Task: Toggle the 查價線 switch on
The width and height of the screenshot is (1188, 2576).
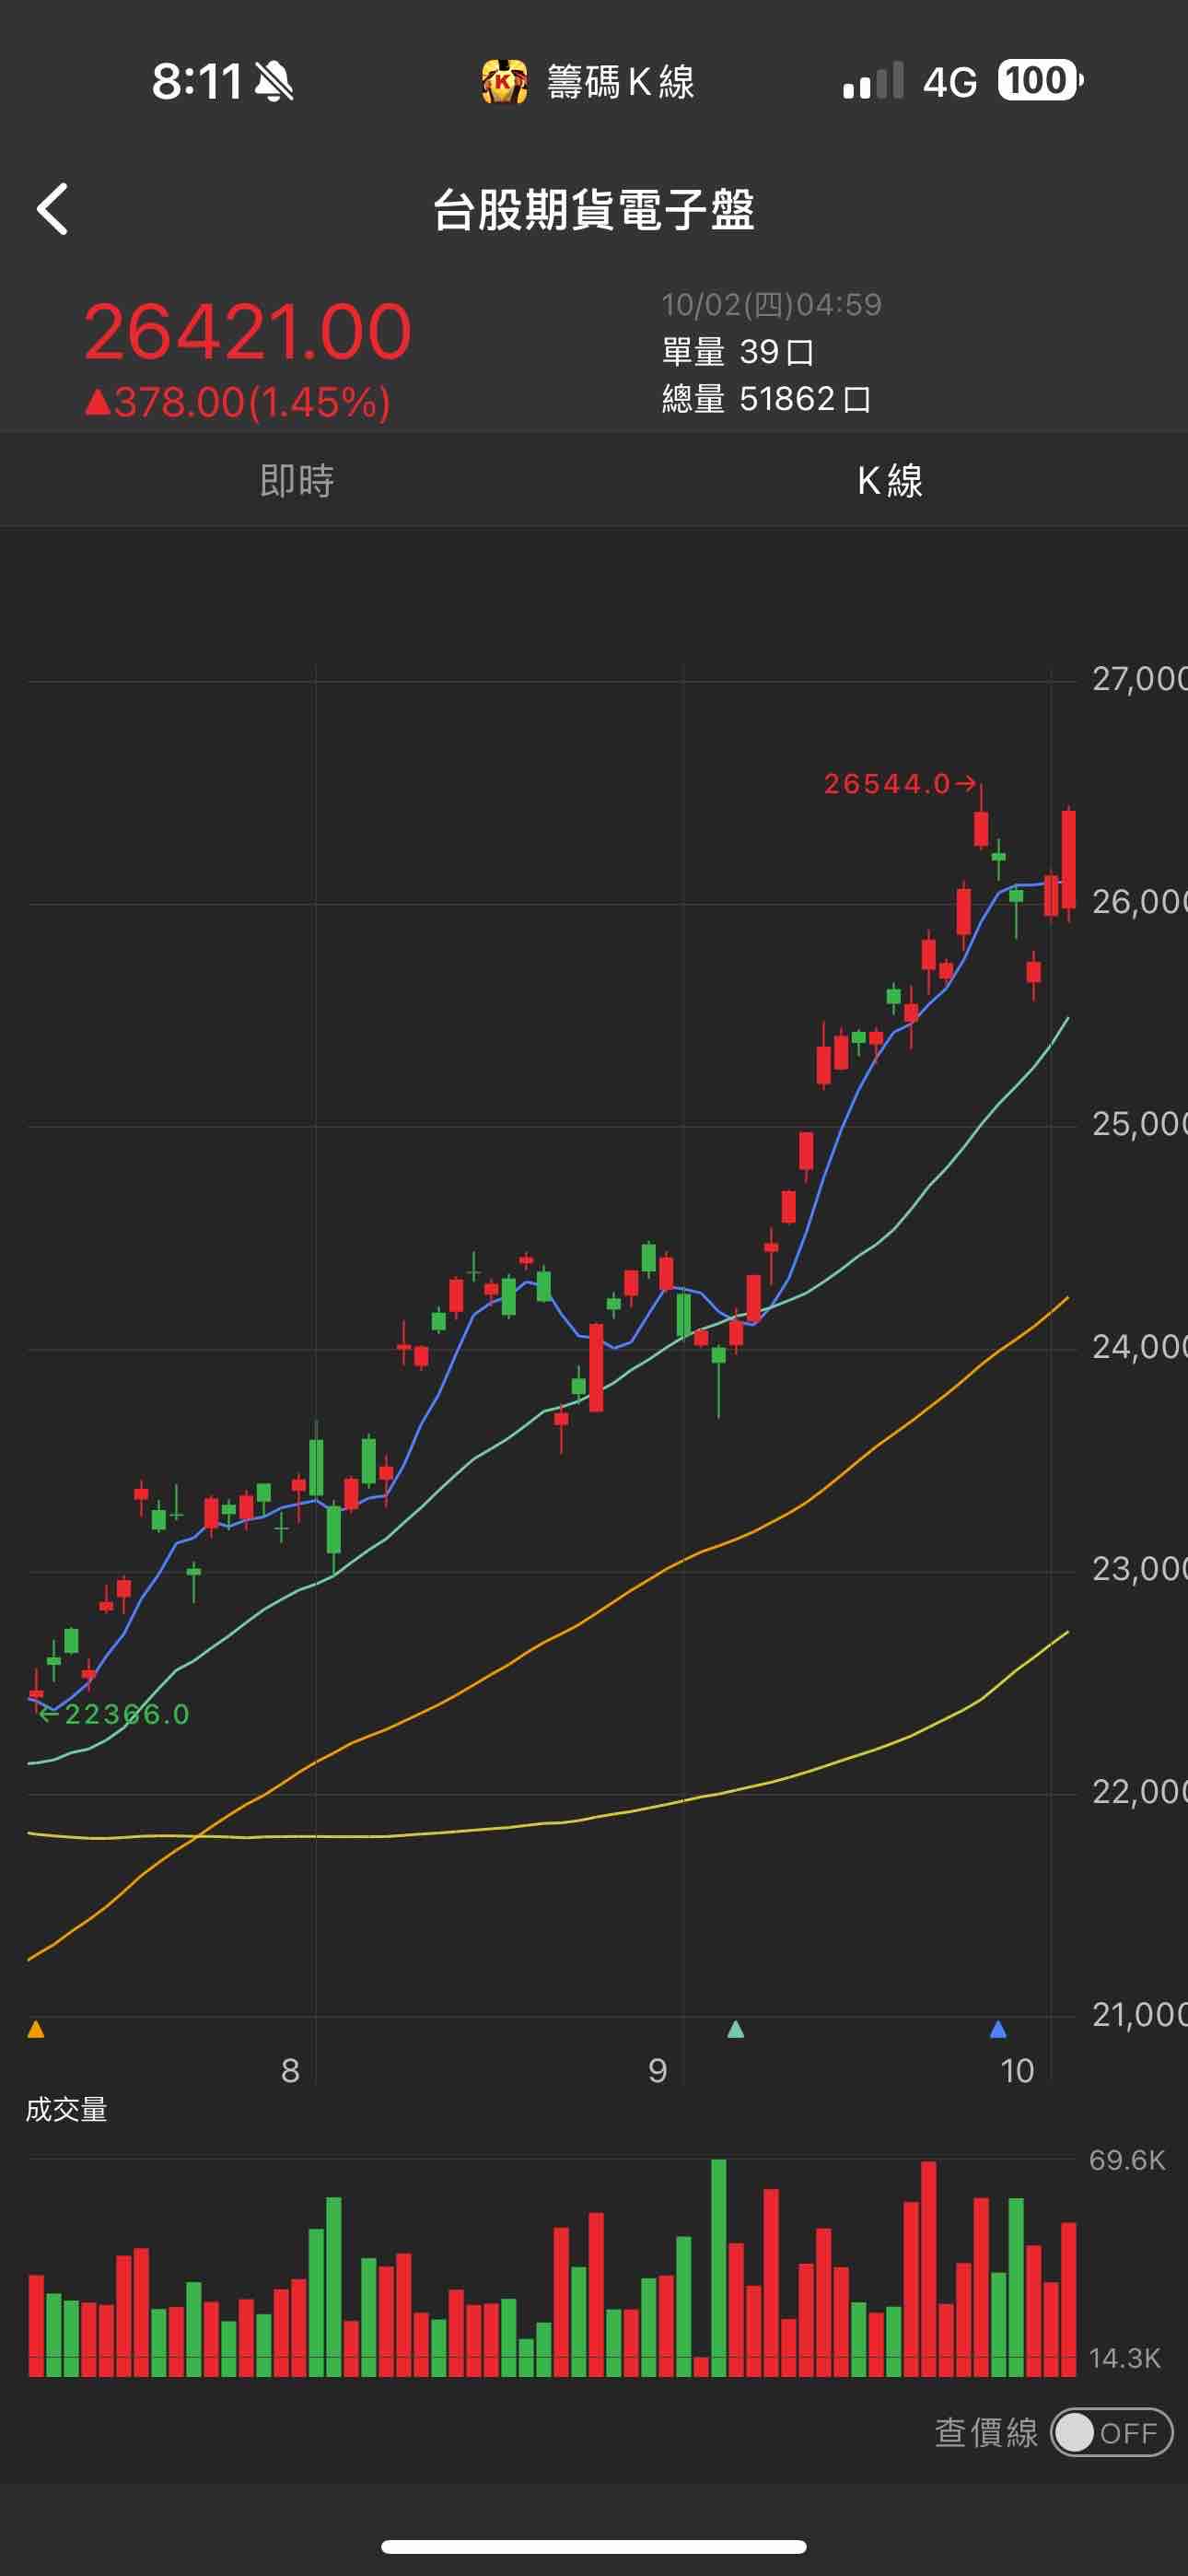Action: click(x=1110, y=2432)
